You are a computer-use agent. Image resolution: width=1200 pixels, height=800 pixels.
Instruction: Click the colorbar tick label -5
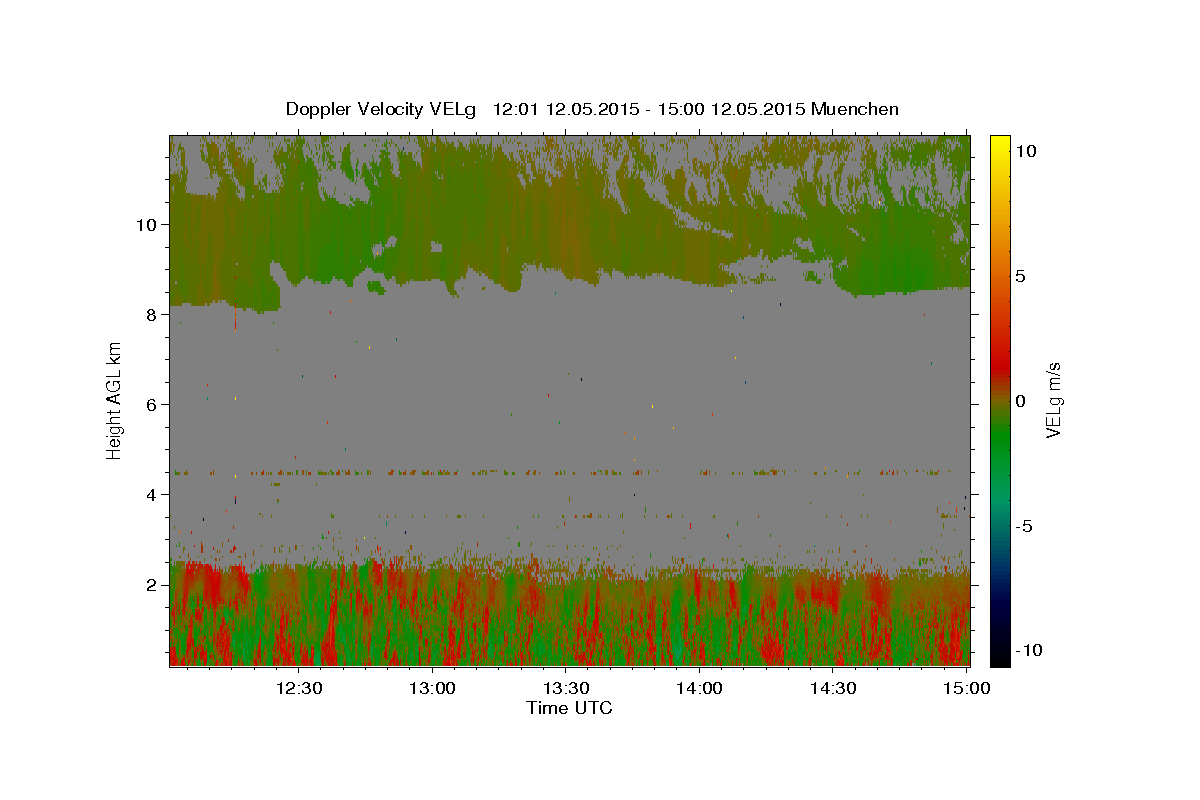1024,526
